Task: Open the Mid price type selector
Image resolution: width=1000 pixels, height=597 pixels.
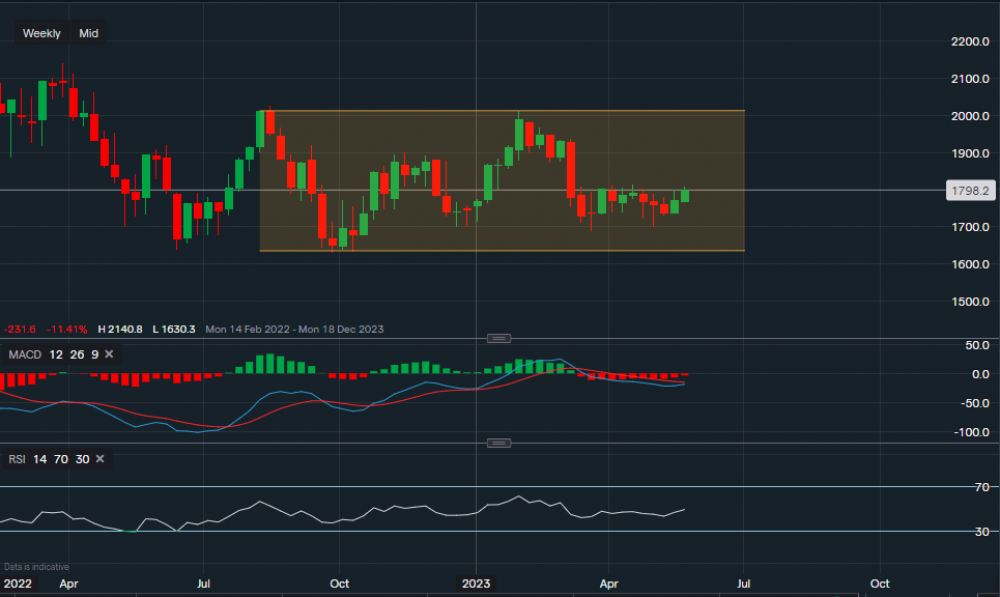Action: coord(89,33)
